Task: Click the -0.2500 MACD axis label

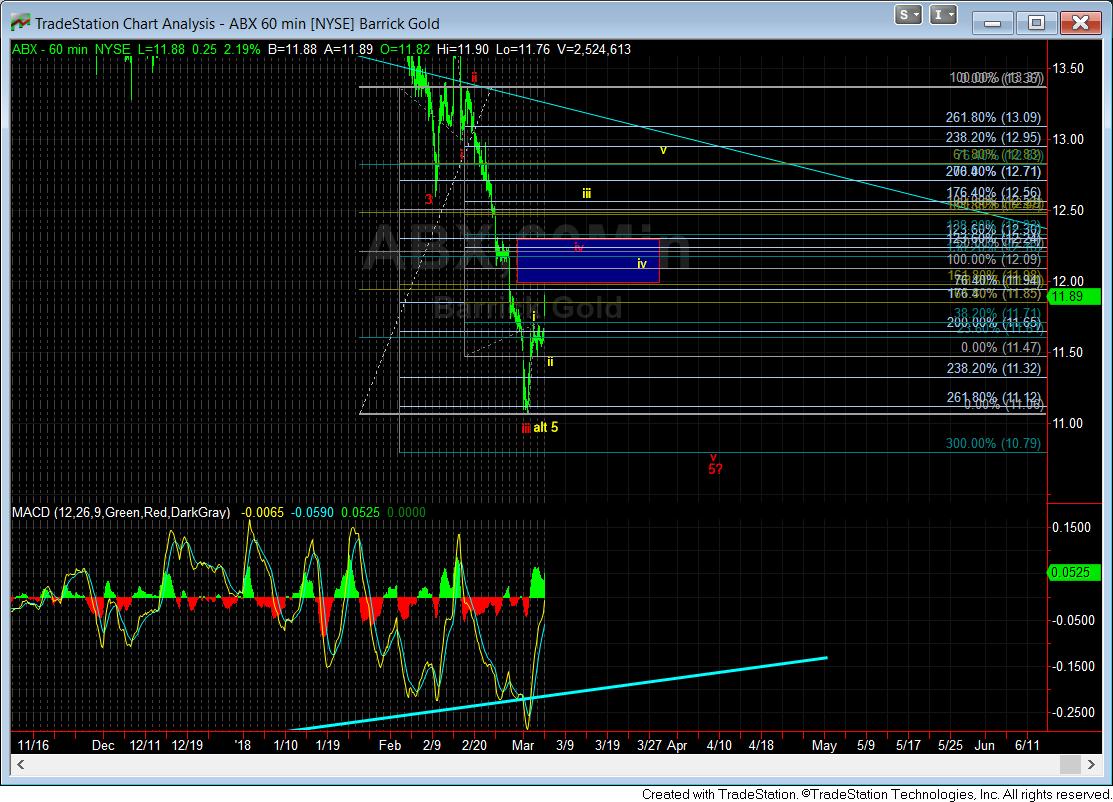Action: tap(1073, 713)
